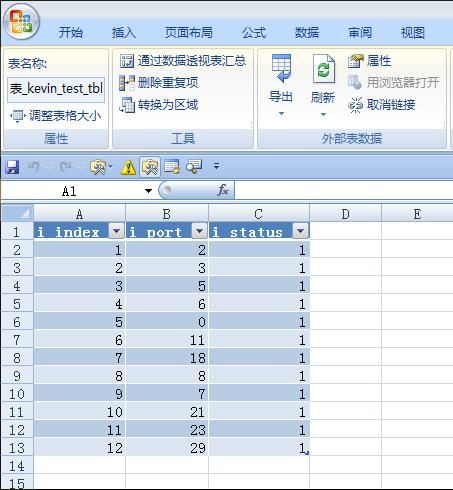Switch to the 插入 ribbon tab

[124, 33]
